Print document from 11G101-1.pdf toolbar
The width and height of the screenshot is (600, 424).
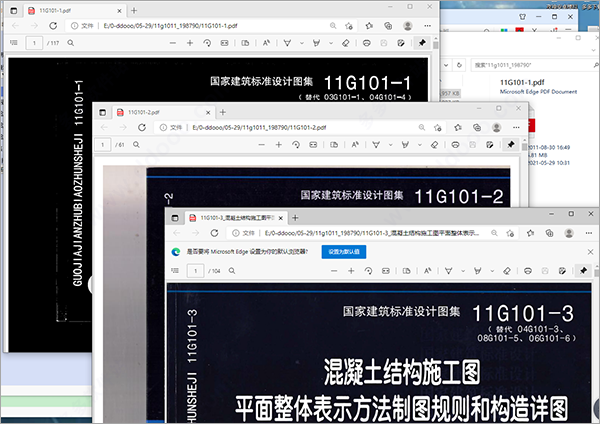pos(367,43)
